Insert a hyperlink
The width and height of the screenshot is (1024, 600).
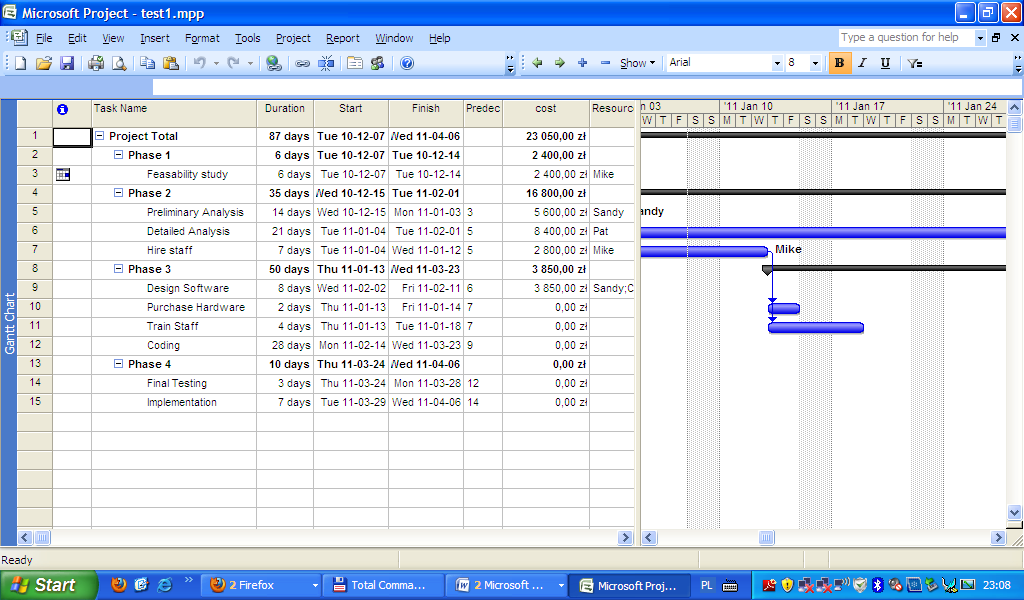(x=274, y=63)
